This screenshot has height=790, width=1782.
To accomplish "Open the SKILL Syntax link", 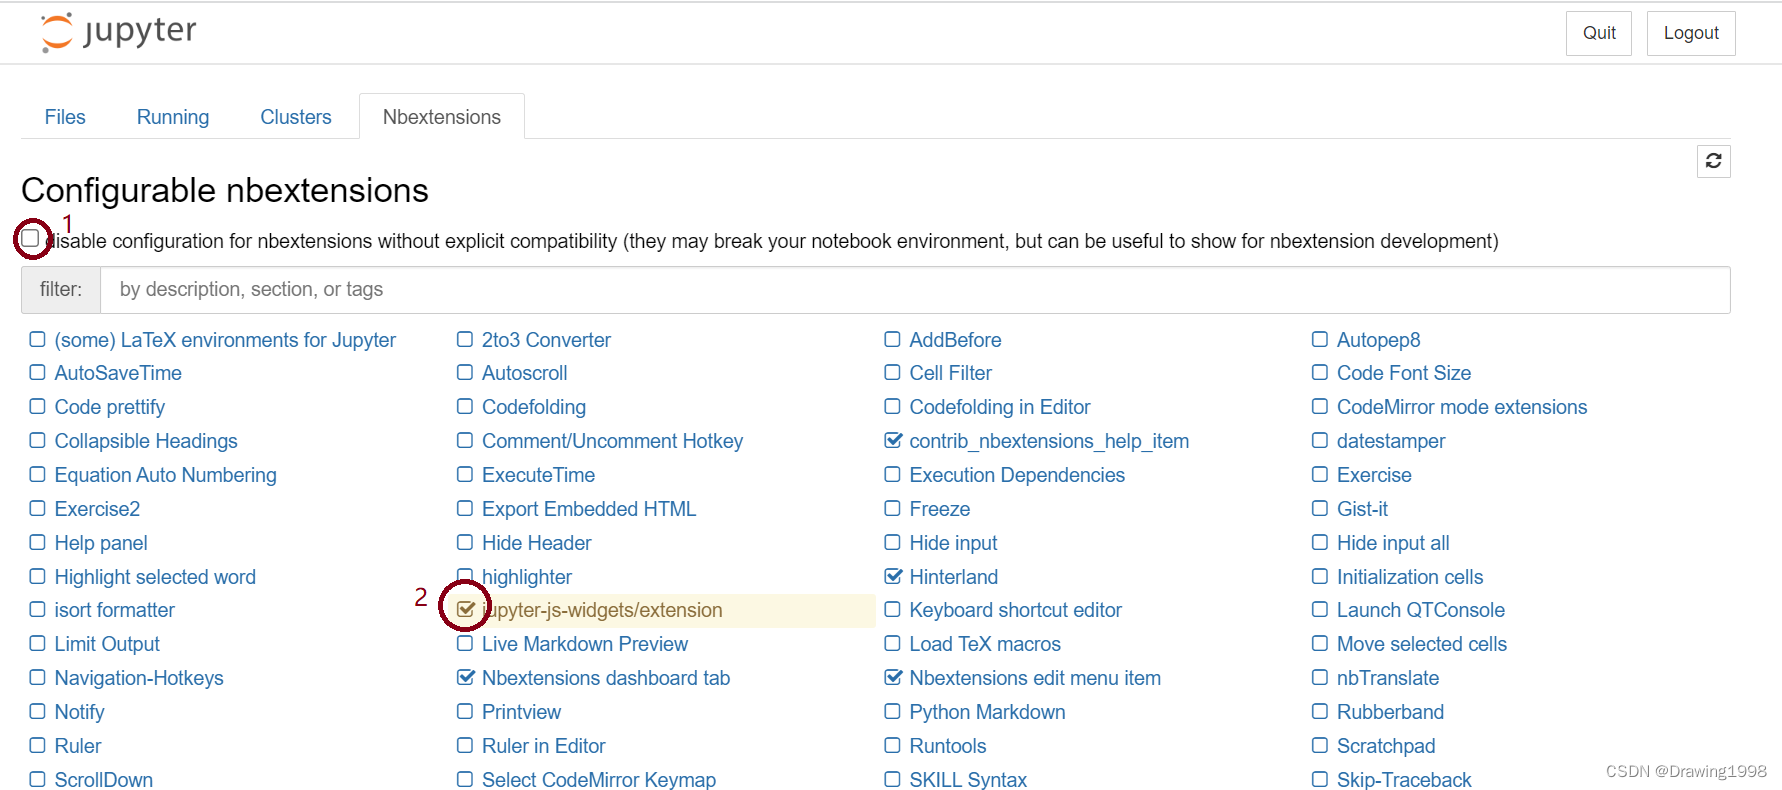I will pos(968,779).
